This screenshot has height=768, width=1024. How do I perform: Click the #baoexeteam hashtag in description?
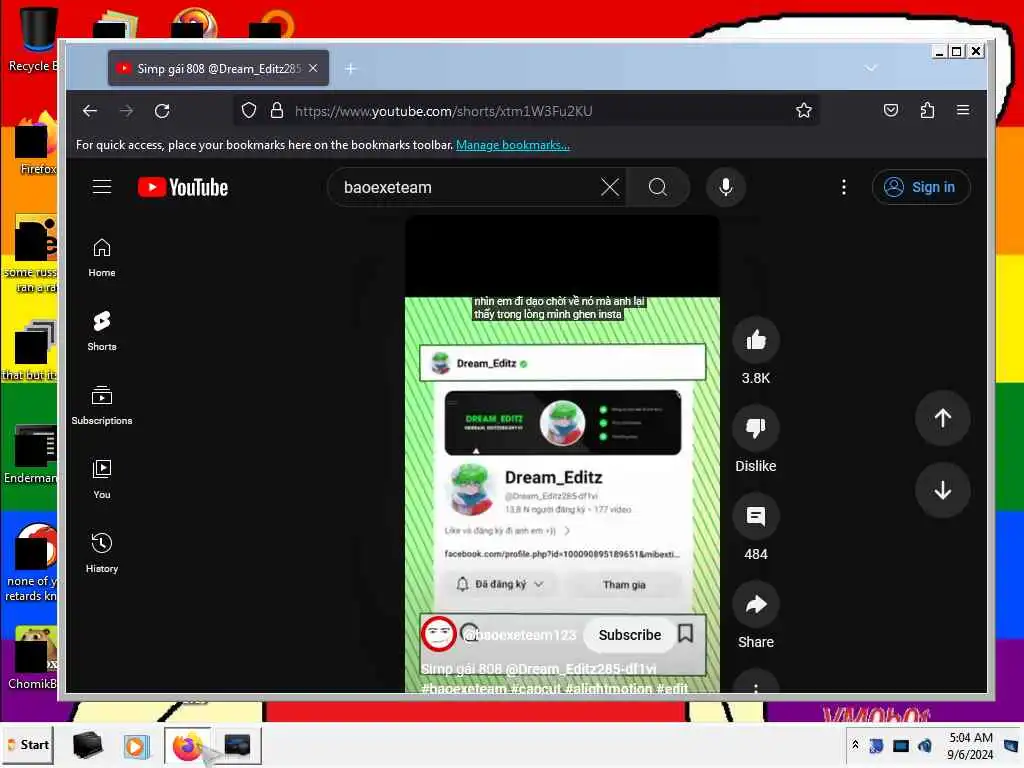click(x=464, y=688)
